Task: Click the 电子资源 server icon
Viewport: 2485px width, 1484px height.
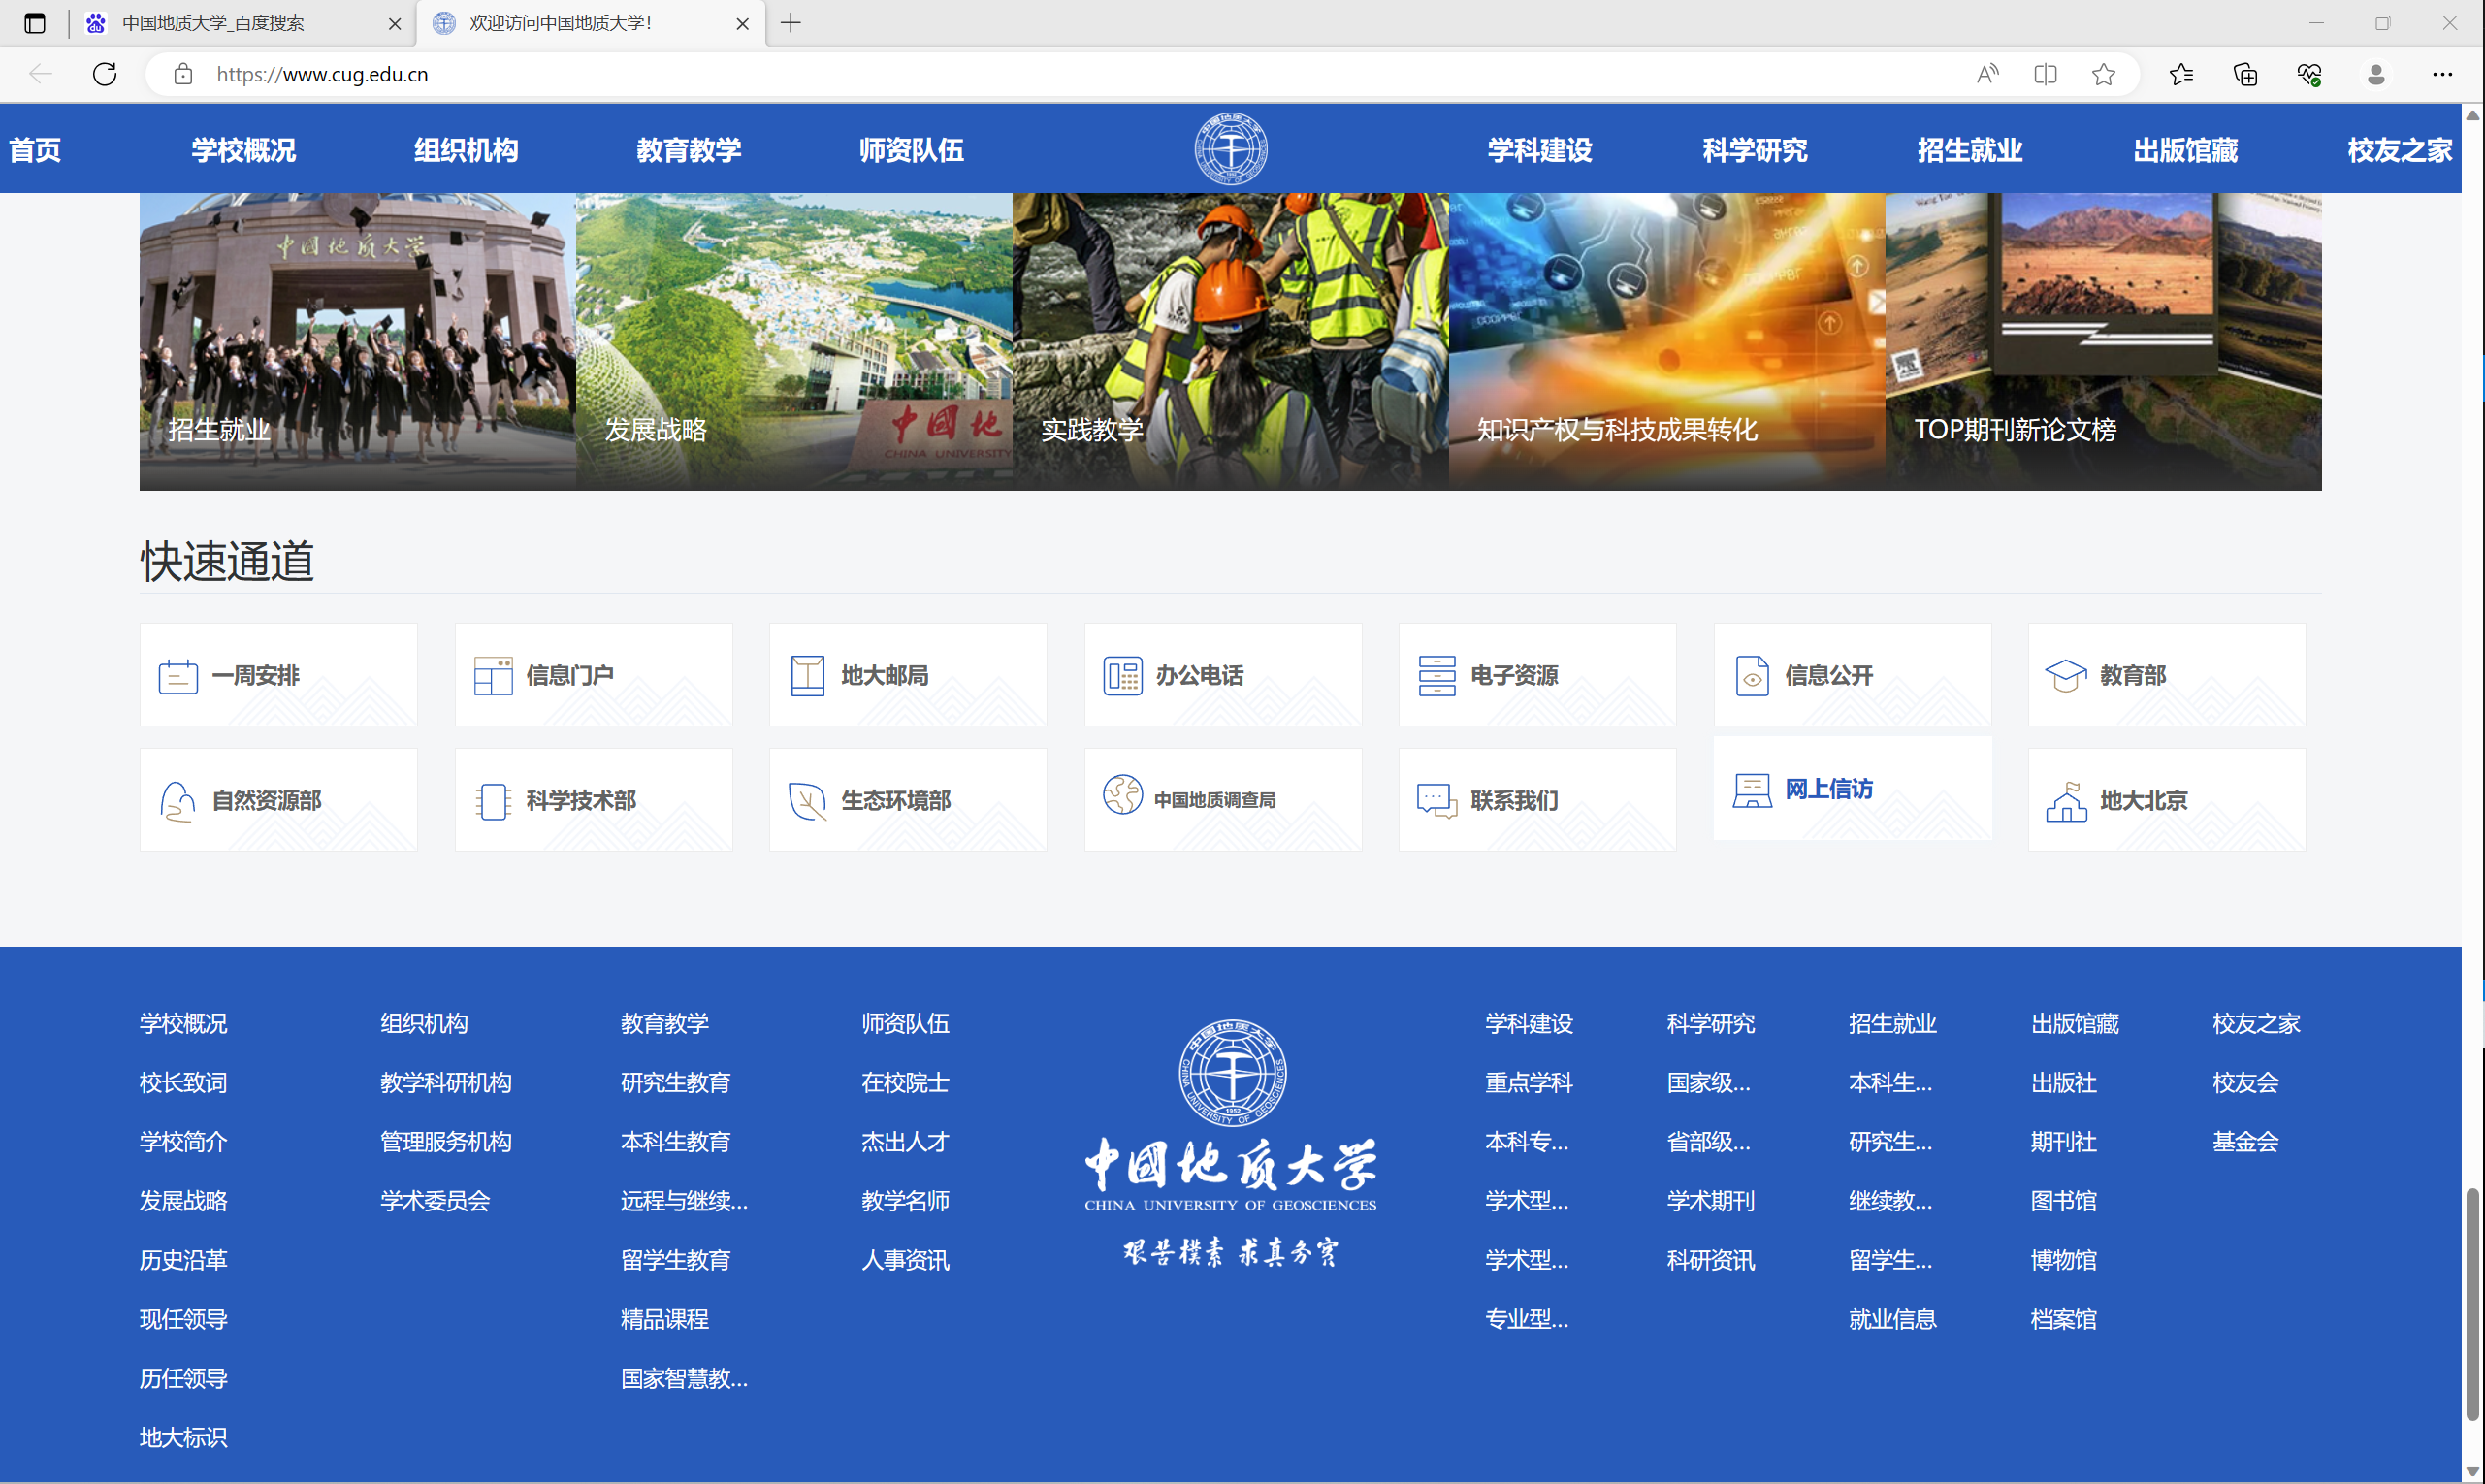Action: [1437, 677]
